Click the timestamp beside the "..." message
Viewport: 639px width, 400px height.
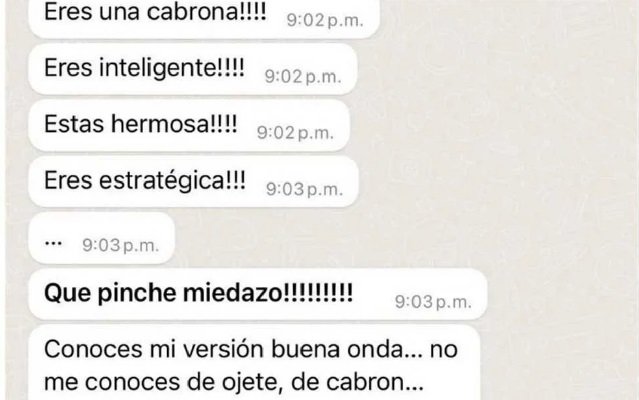(120, 245)
